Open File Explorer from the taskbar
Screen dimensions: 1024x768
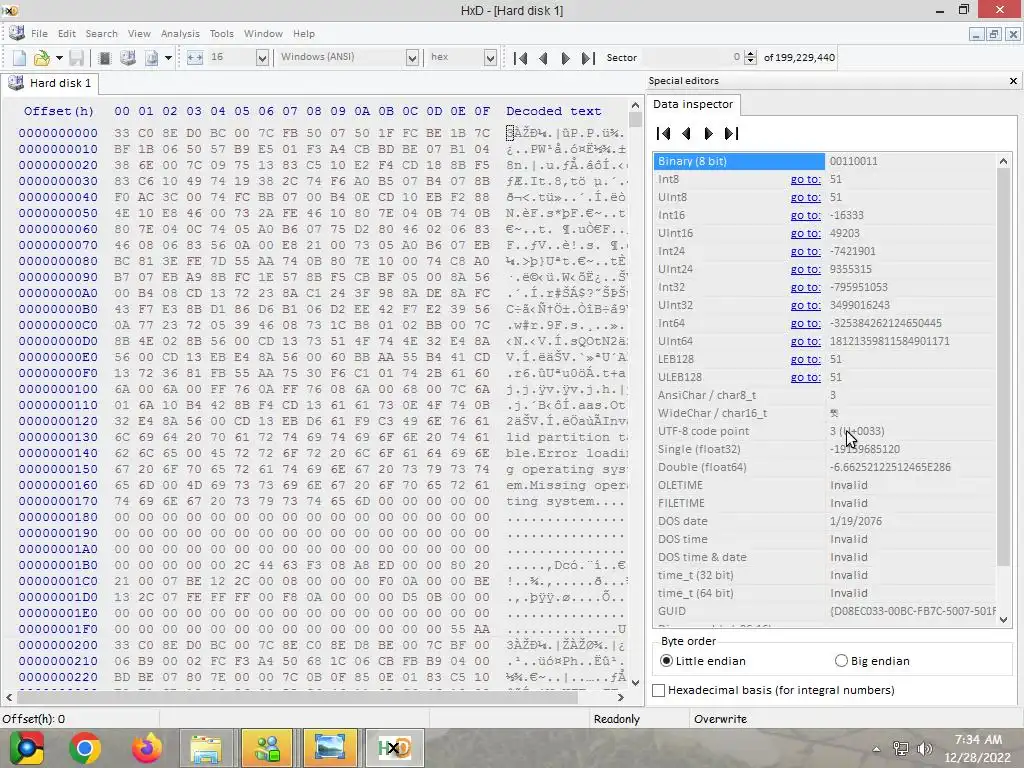coord(206,748)
